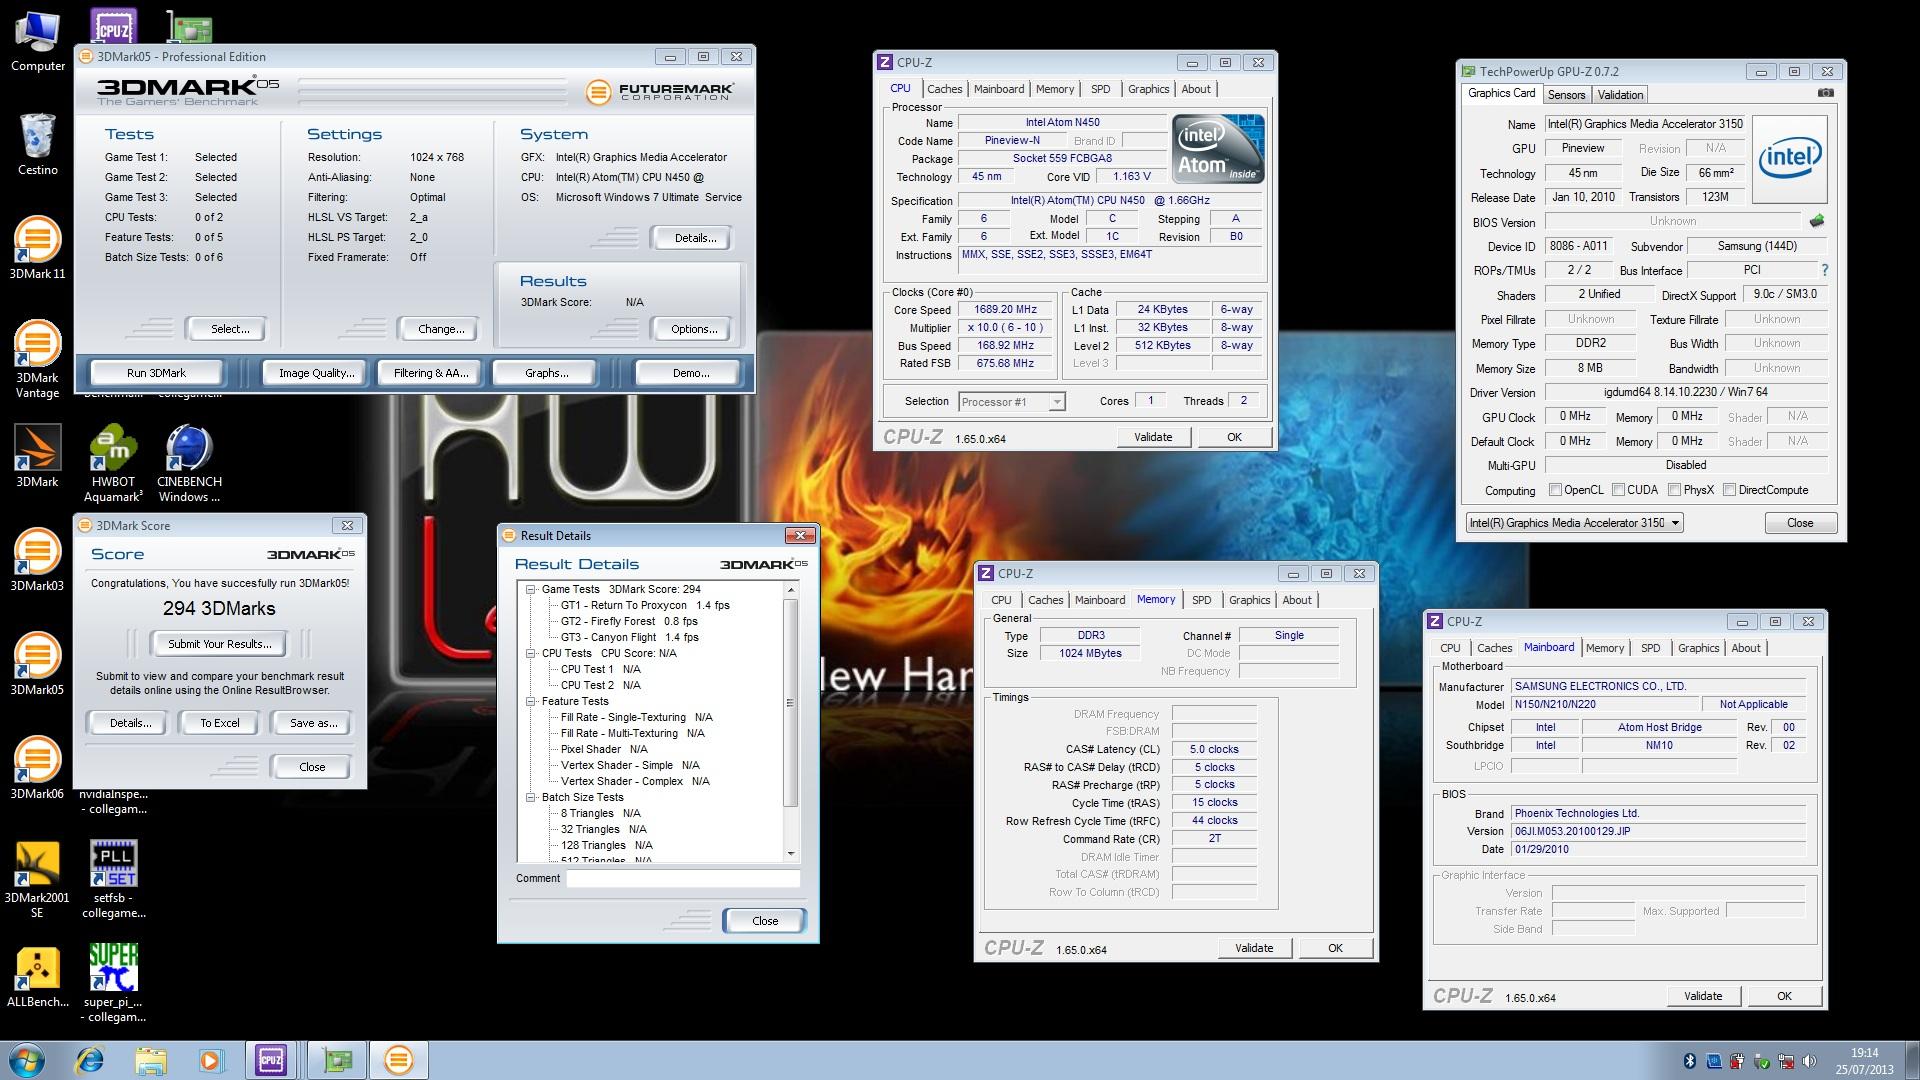Click the Save as button in 3DMark Score
Image resolution: width=1920 pixels, height=1080 pixels.
point(313,723)
